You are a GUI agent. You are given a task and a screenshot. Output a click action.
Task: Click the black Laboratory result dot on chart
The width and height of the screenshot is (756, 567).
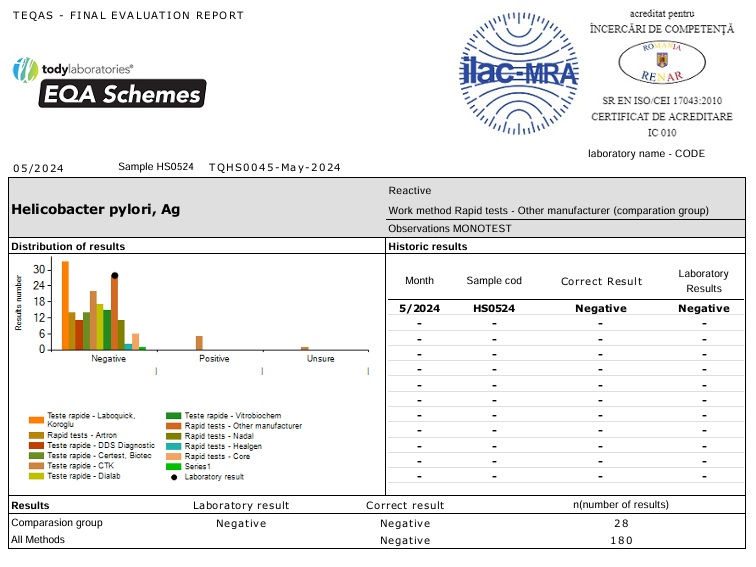(x=115, y=275)
